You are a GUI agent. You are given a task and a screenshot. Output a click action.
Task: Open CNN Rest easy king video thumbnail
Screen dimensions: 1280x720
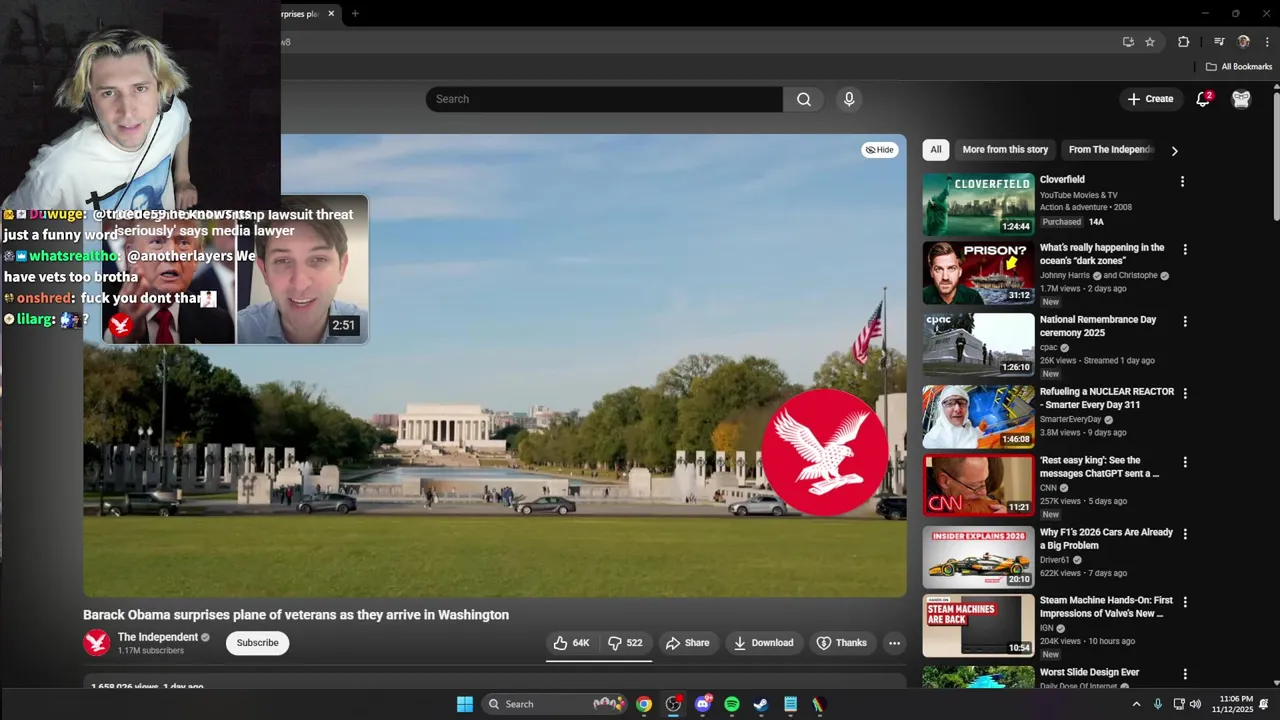click(978, 485)
